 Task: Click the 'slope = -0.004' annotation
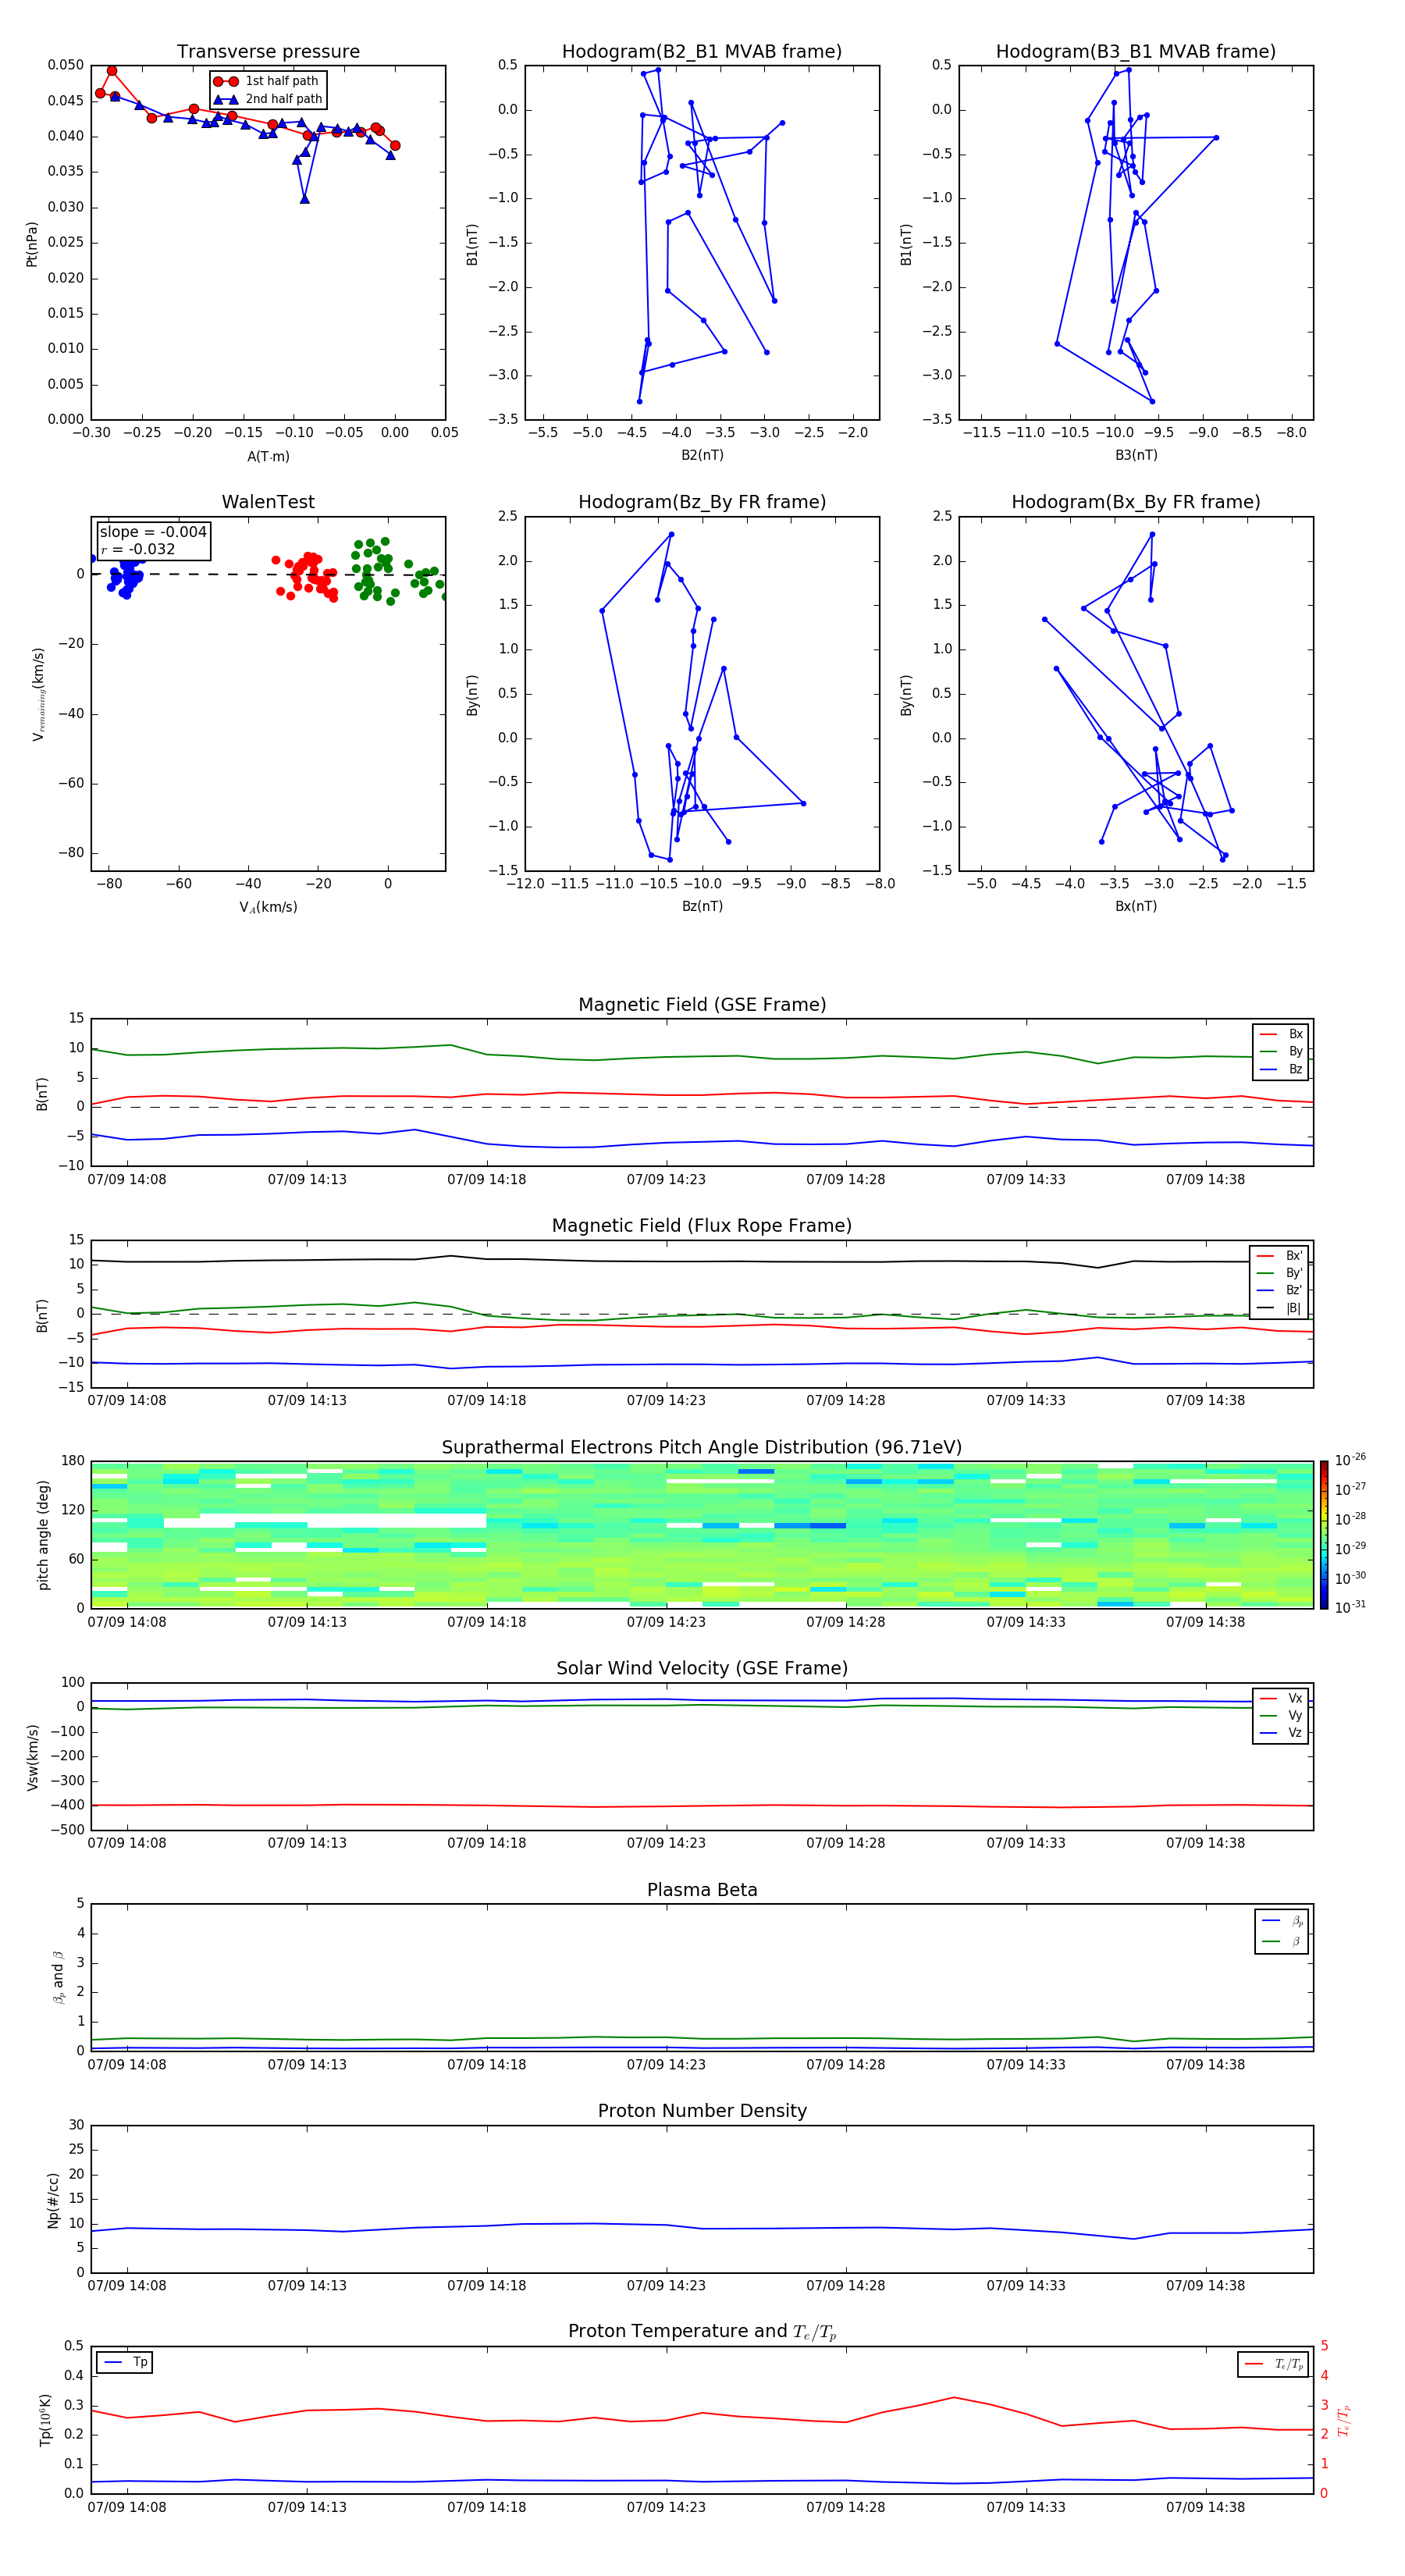coord(153,532)
